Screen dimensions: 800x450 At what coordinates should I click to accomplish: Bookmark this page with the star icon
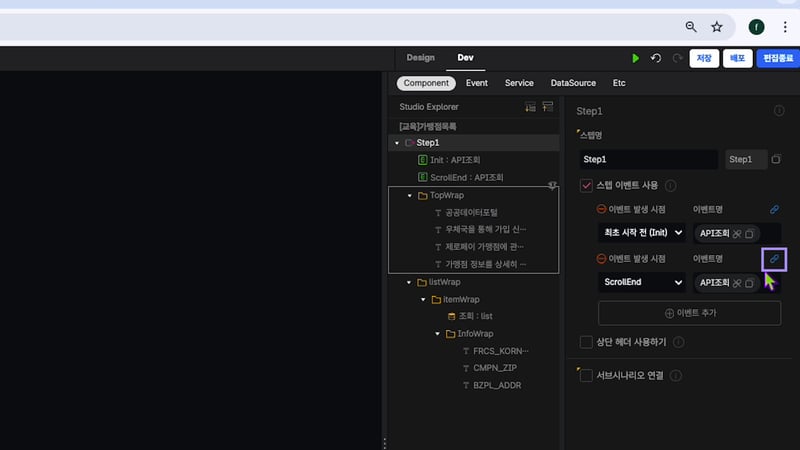717,27
